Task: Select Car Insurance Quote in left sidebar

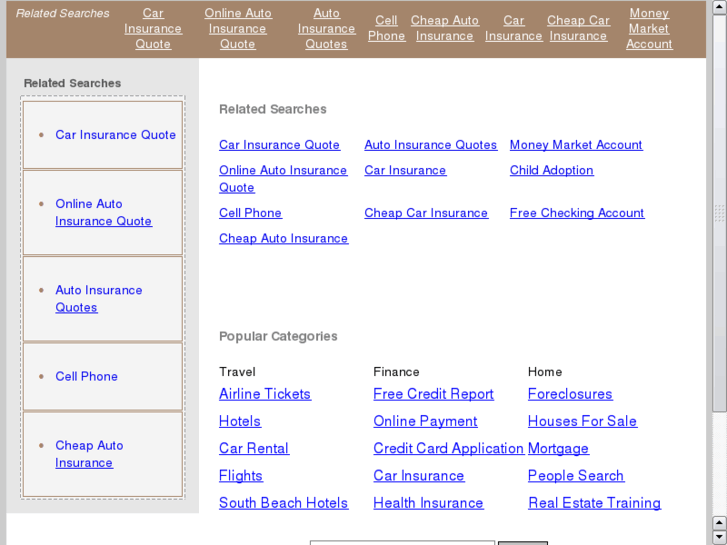Action: [115, 135]
